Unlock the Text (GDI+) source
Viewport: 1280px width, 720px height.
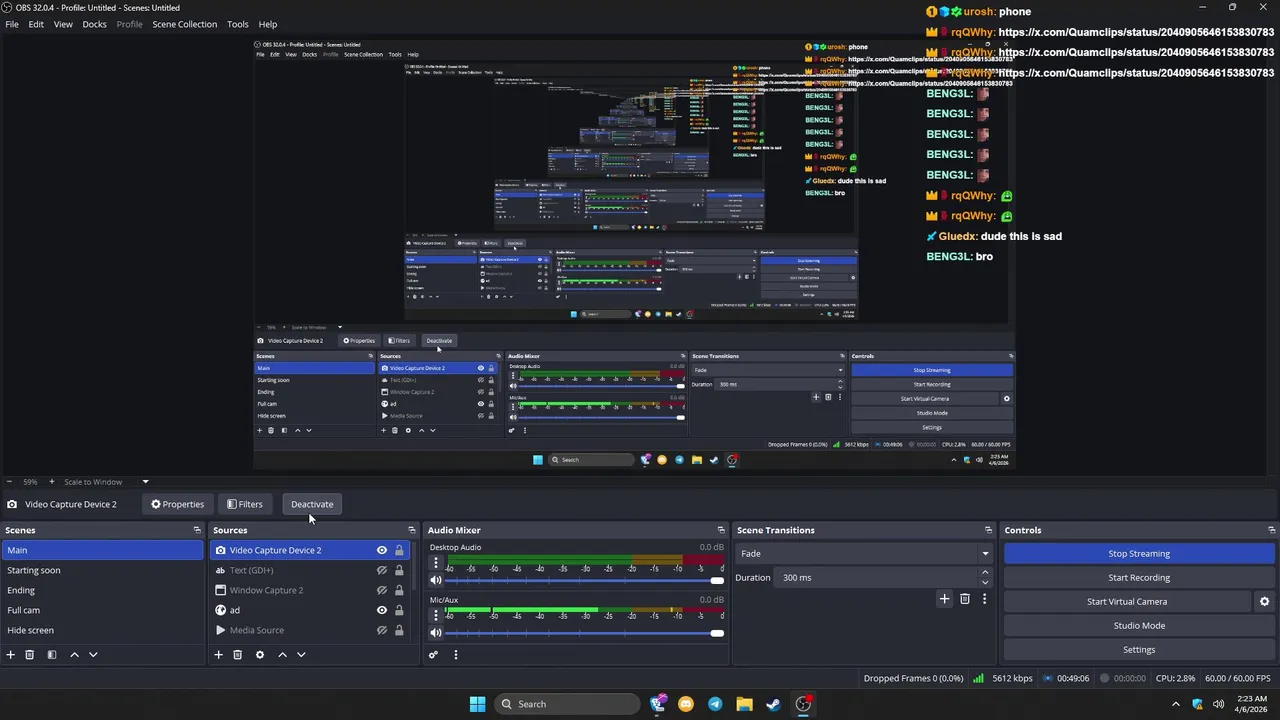coord(399,570)
